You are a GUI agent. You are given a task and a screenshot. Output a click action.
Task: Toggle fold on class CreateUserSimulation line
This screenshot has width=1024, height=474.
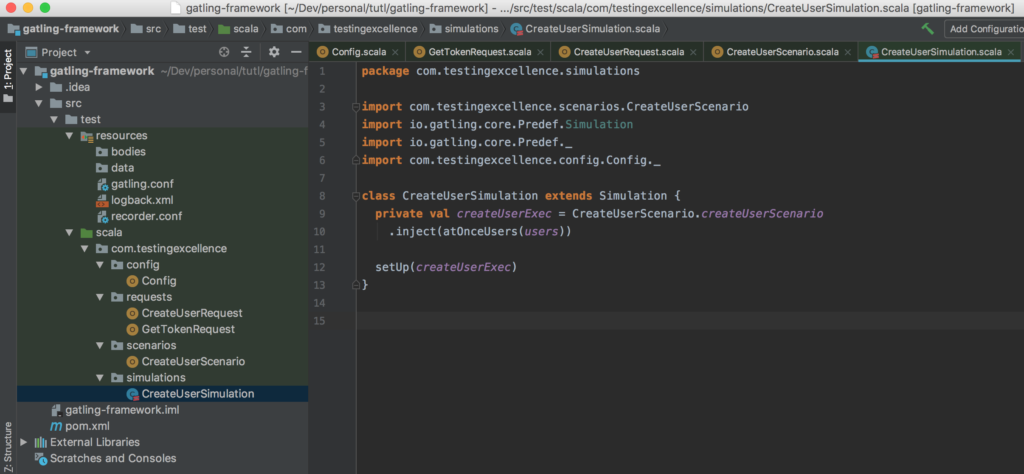point(355,196)
